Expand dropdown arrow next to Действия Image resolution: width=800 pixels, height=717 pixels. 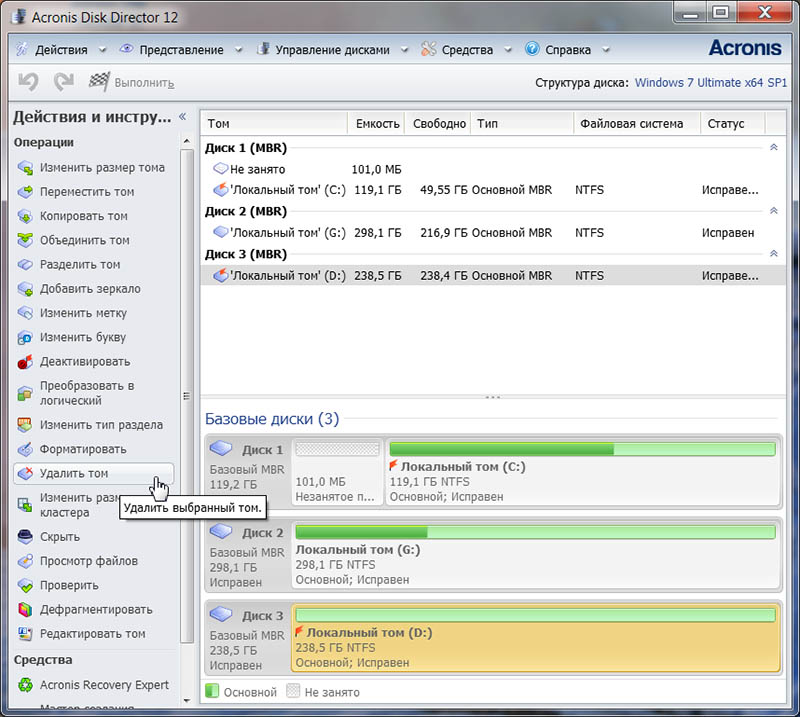click(103, 50)
